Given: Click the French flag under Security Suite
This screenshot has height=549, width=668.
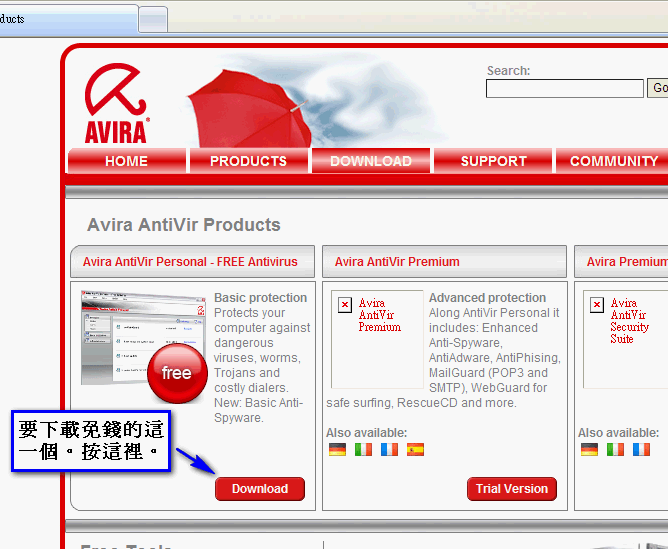Looking at the screenshot, I should (x=641, y=449).
